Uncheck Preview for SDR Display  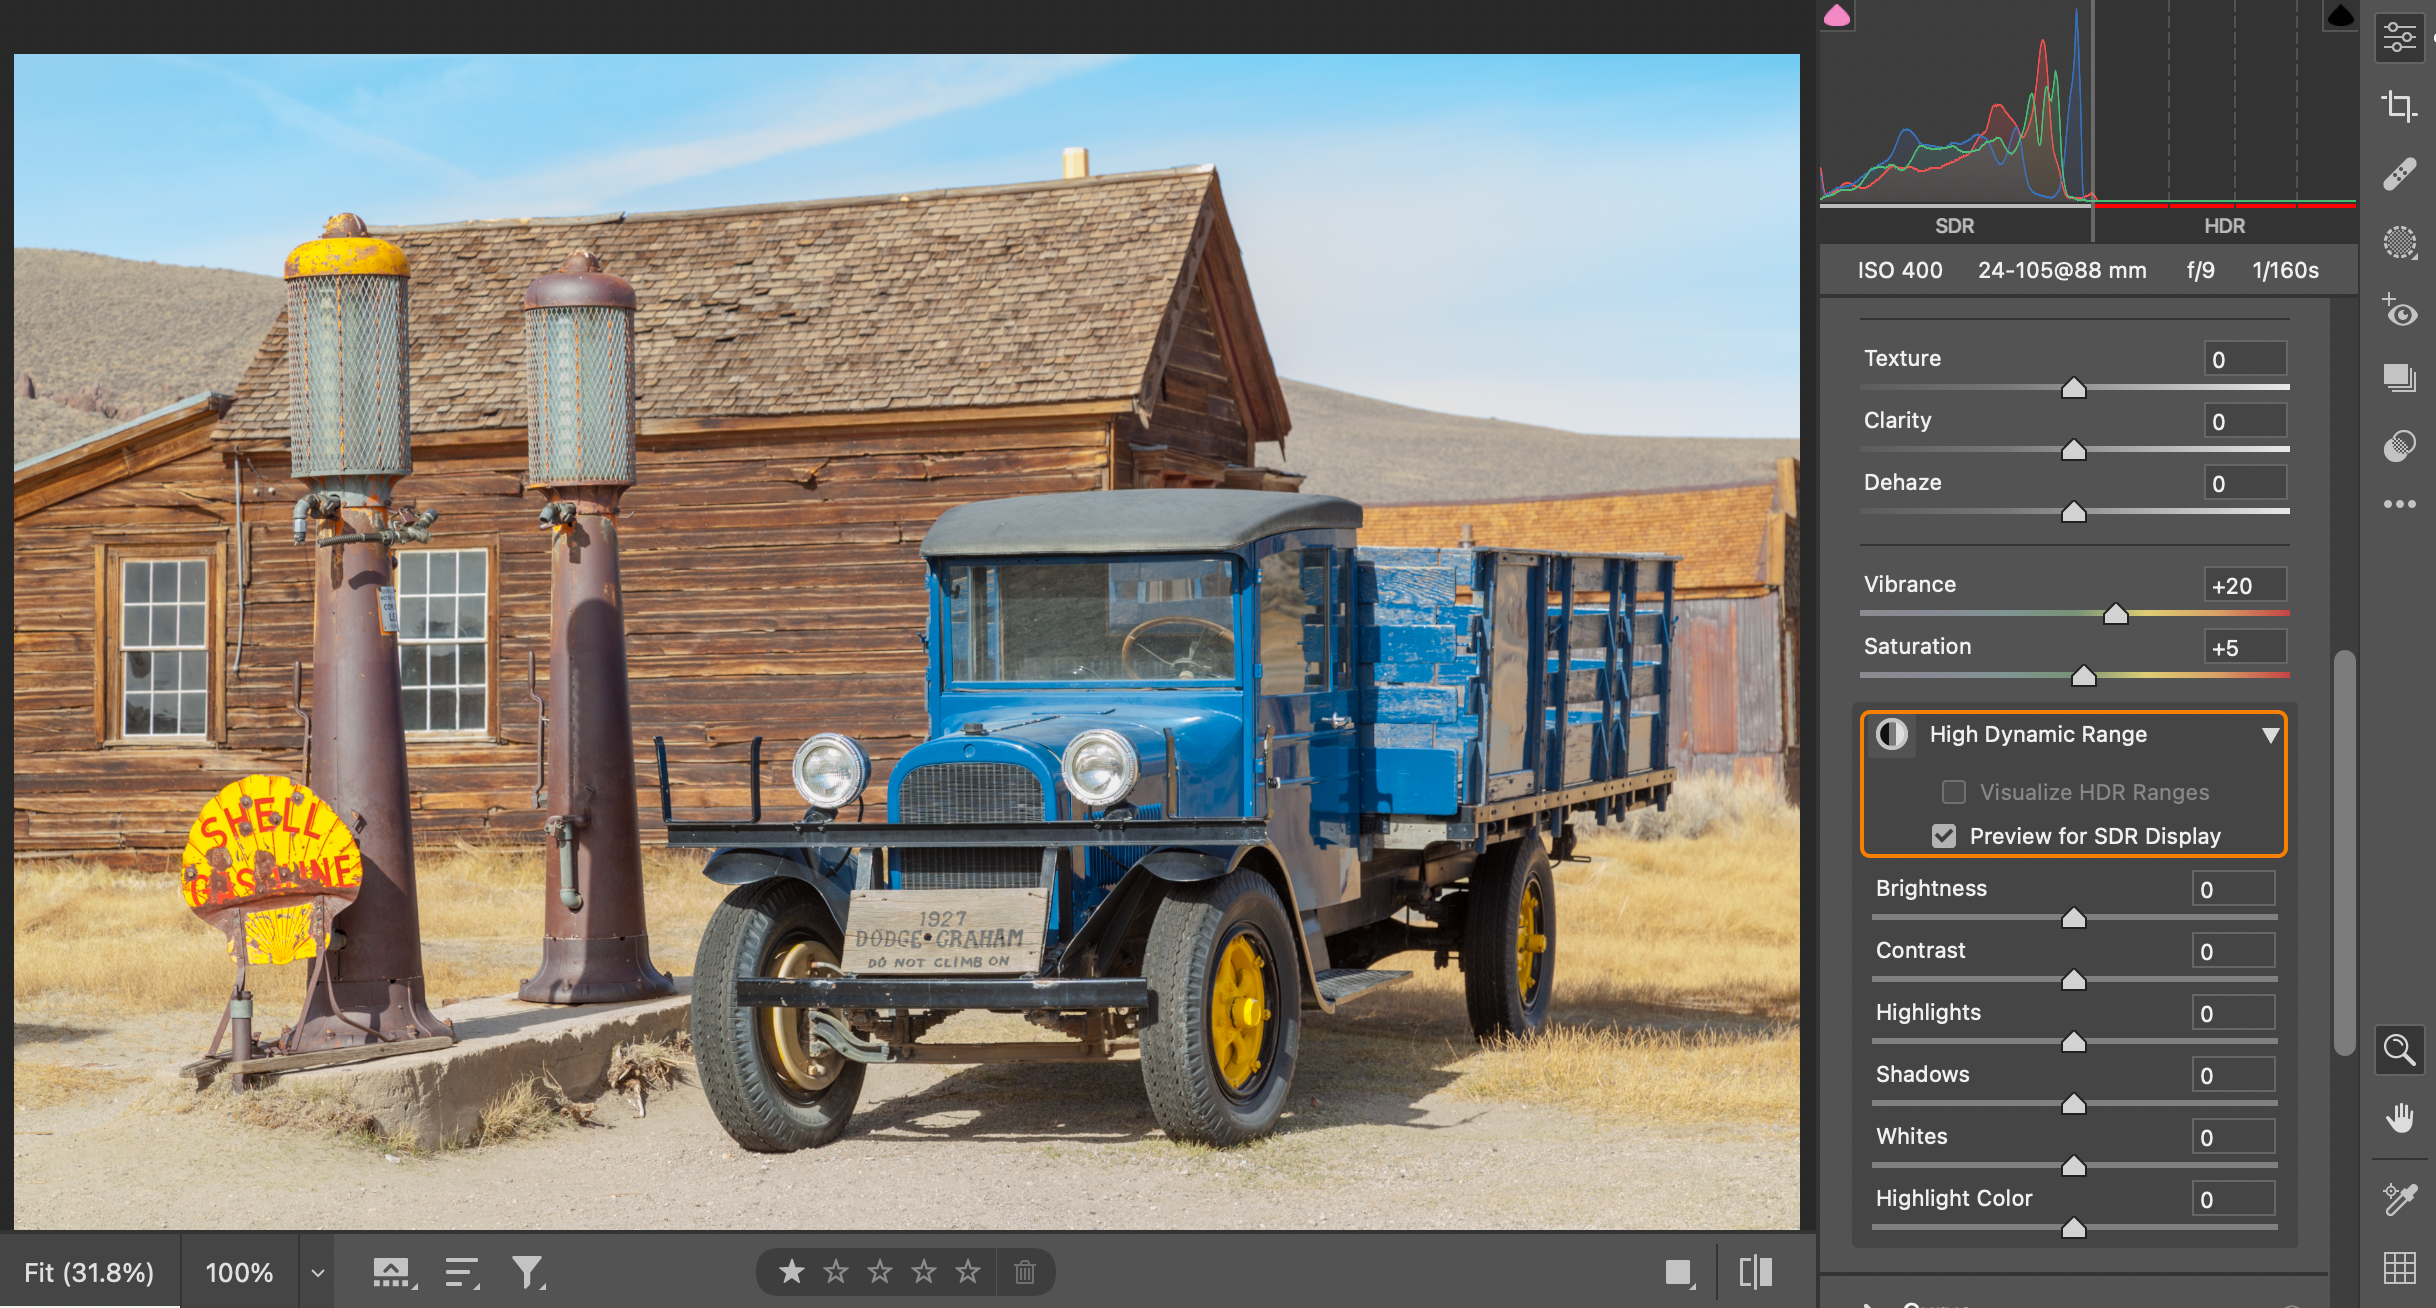(x=1943, y=836)
